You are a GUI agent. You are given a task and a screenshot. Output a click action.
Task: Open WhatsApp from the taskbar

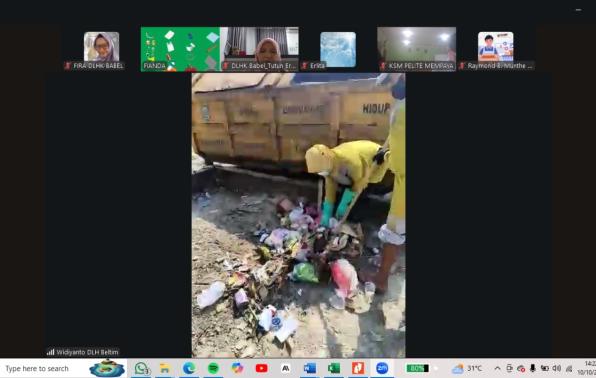(142, 368)
